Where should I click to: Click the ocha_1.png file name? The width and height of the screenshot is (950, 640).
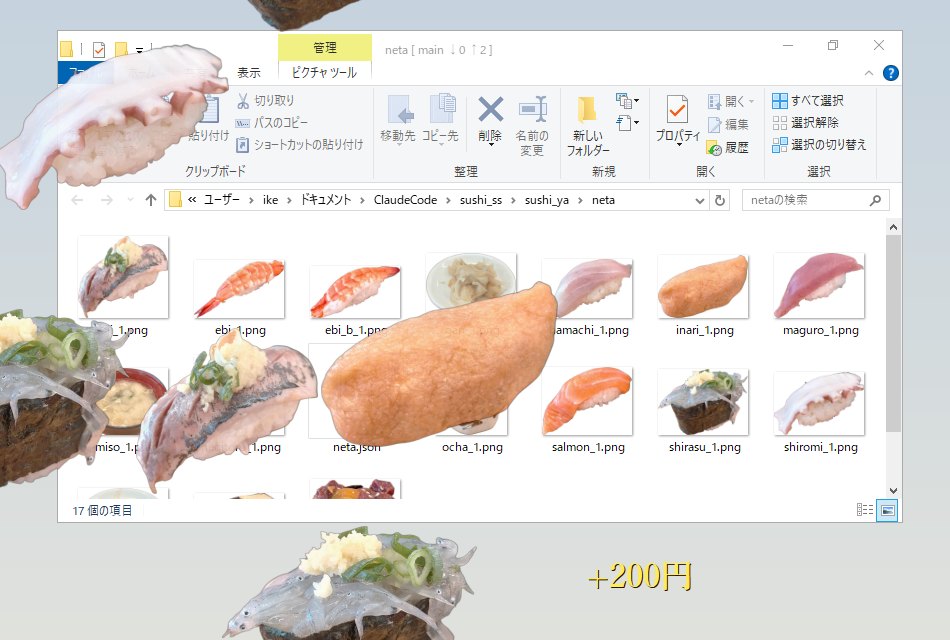click(x=472, y=447)
